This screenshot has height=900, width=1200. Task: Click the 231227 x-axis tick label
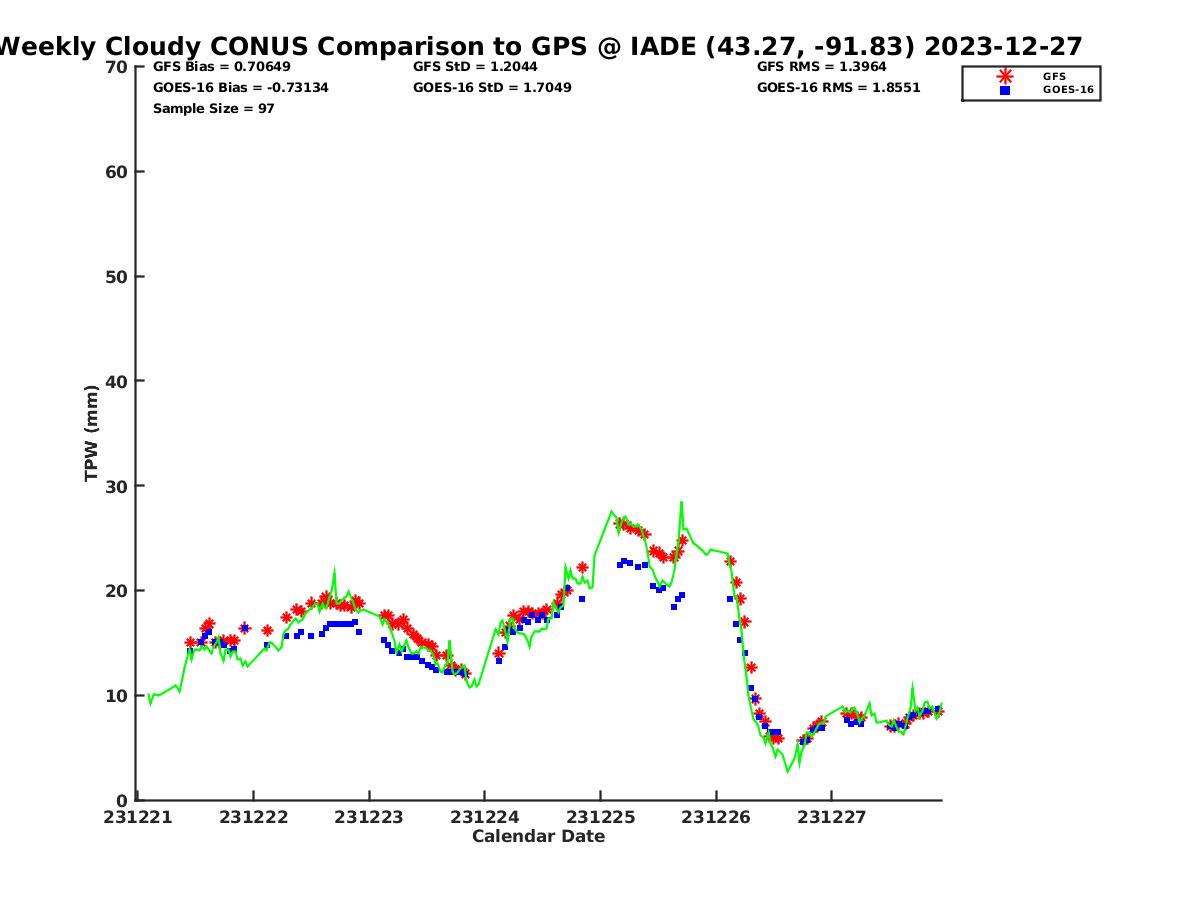831,817
